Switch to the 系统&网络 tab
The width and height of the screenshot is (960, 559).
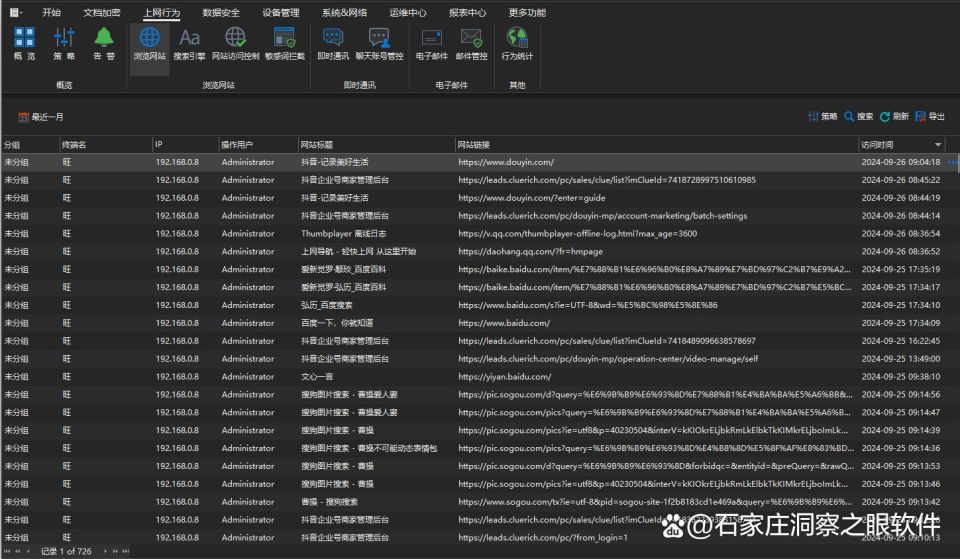(x=345, y=12)
